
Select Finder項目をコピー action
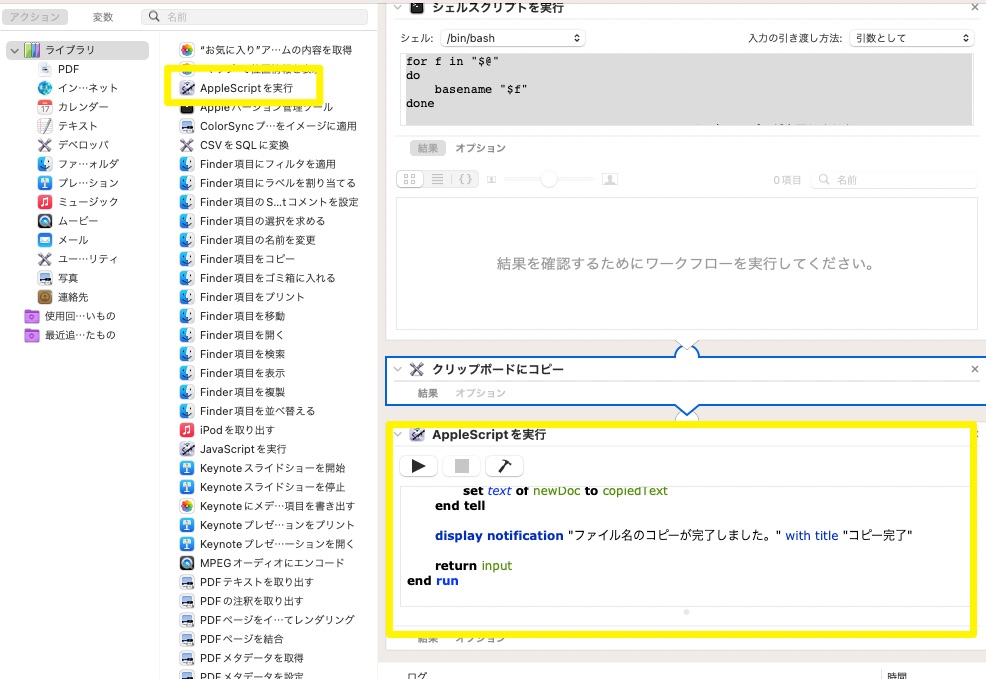[x=247, y=259]
